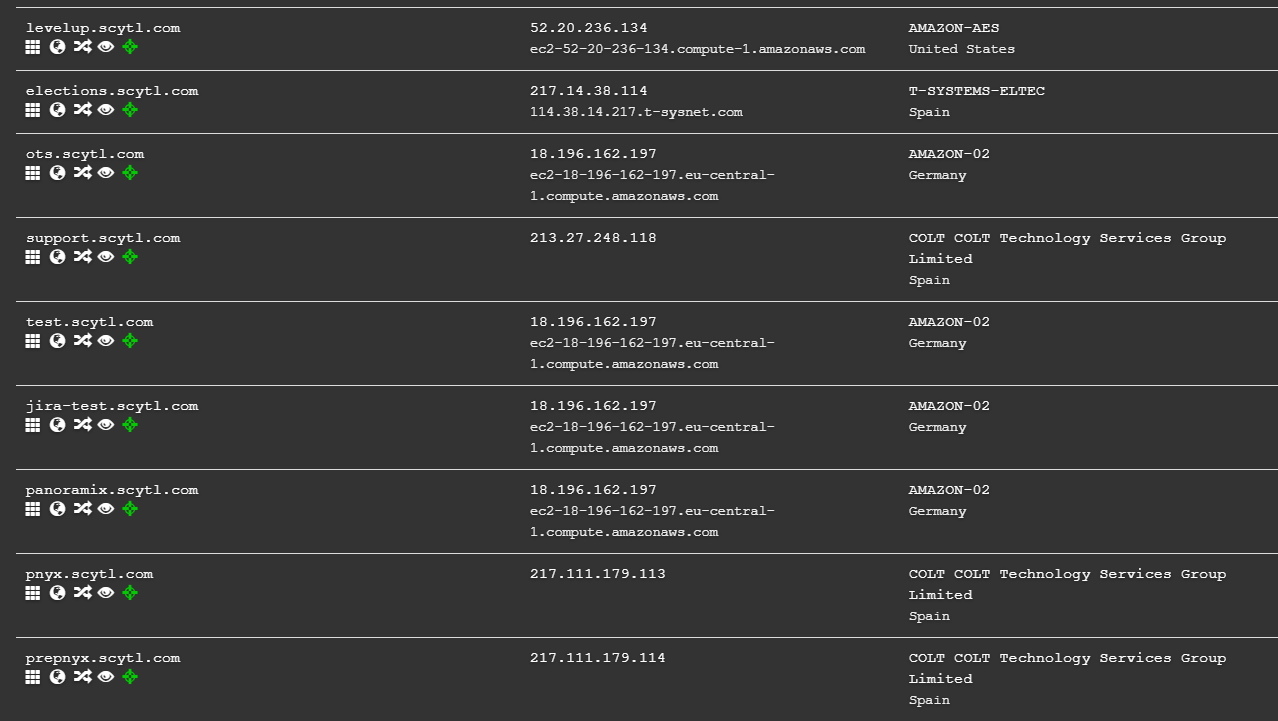
Task: Click the eye icon under ots.scytl.com
Action: pos(106,173)
